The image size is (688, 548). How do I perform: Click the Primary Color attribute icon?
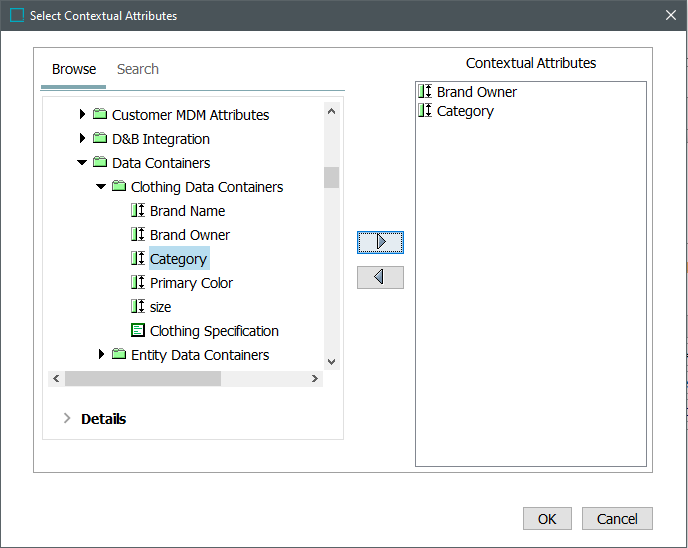[138, 283]
